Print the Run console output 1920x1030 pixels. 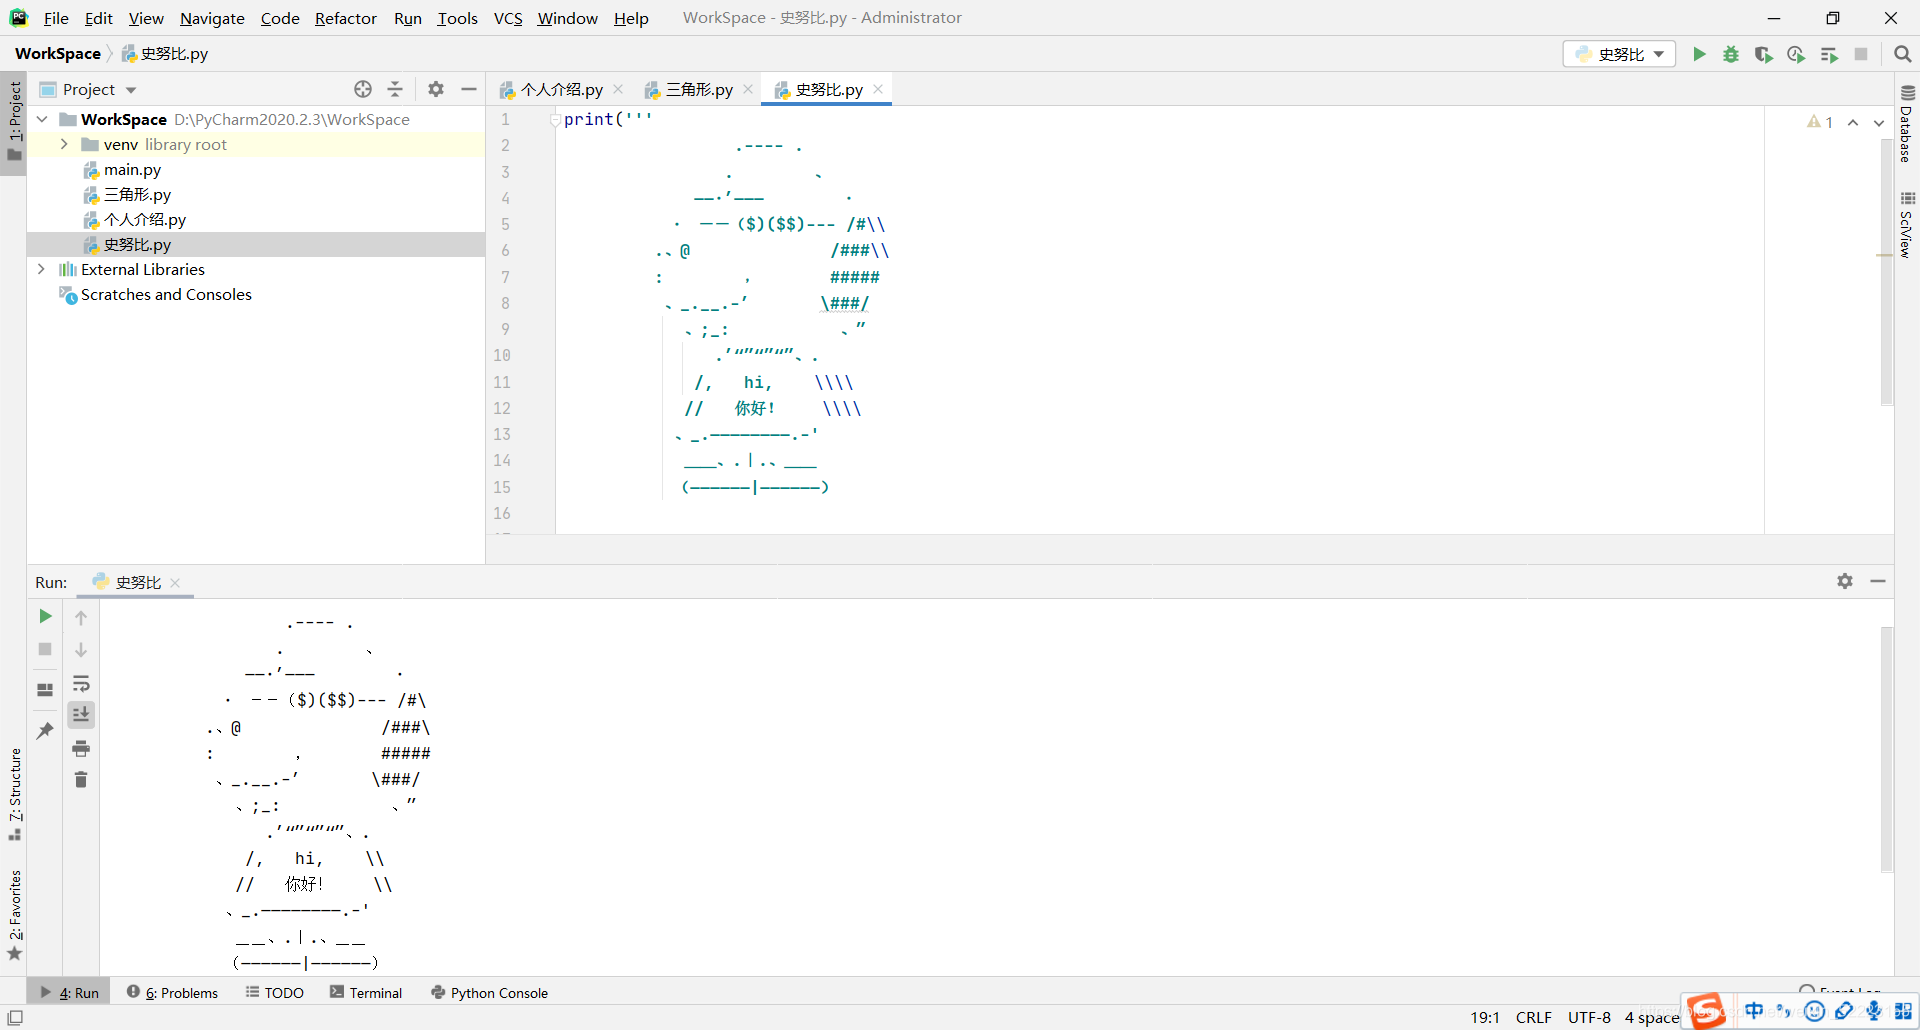(x=81, y=748)
